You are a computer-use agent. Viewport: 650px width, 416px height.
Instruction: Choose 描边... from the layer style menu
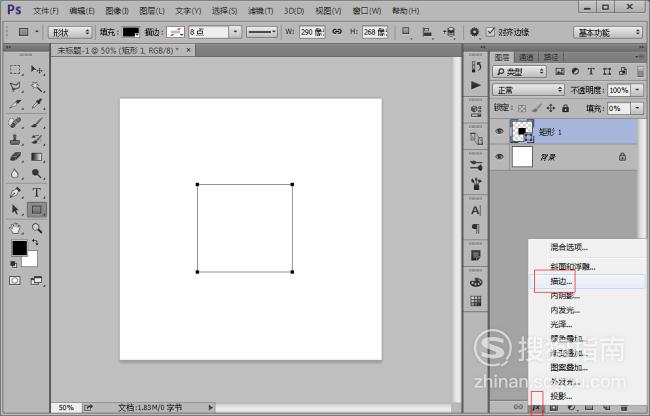coord(562,282)
